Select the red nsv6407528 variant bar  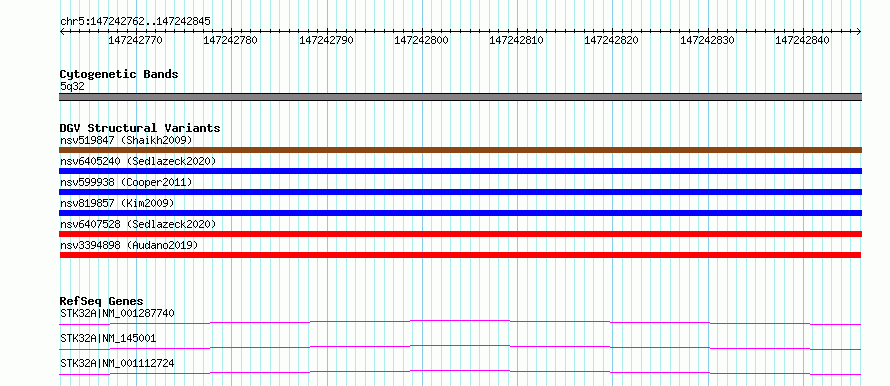[x=460, y=234]
